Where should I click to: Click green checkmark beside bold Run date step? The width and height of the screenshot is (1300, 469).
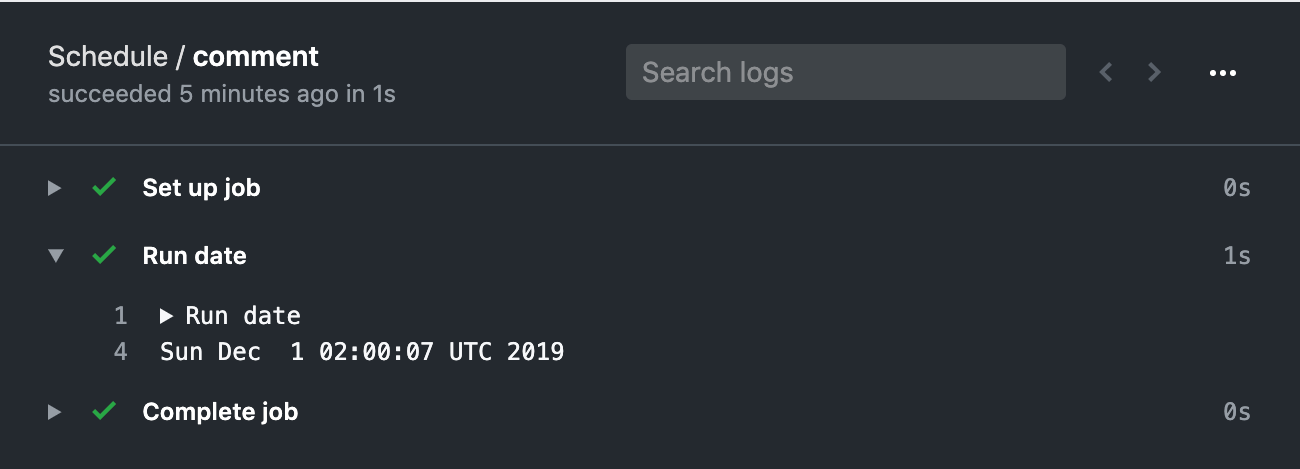(x=103, y=256)
